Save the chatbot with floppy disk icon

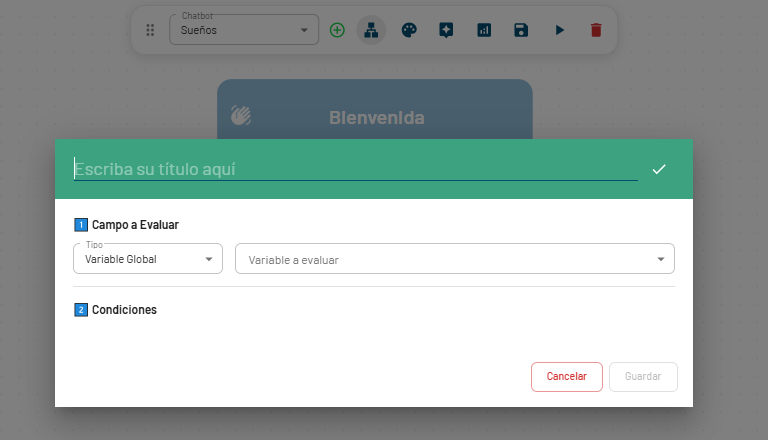tap(521, 30)
